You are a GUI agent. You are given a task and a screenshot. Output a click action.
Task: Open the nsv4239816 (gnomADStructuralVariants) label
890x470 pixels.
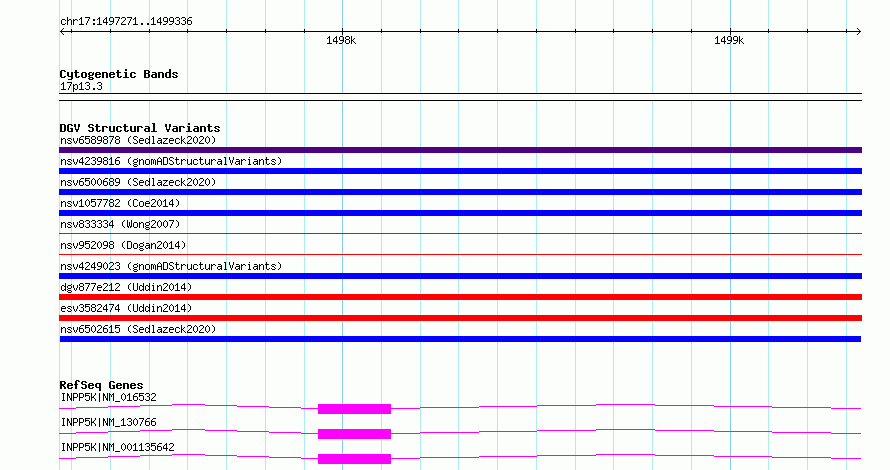(x=171, y=161)
